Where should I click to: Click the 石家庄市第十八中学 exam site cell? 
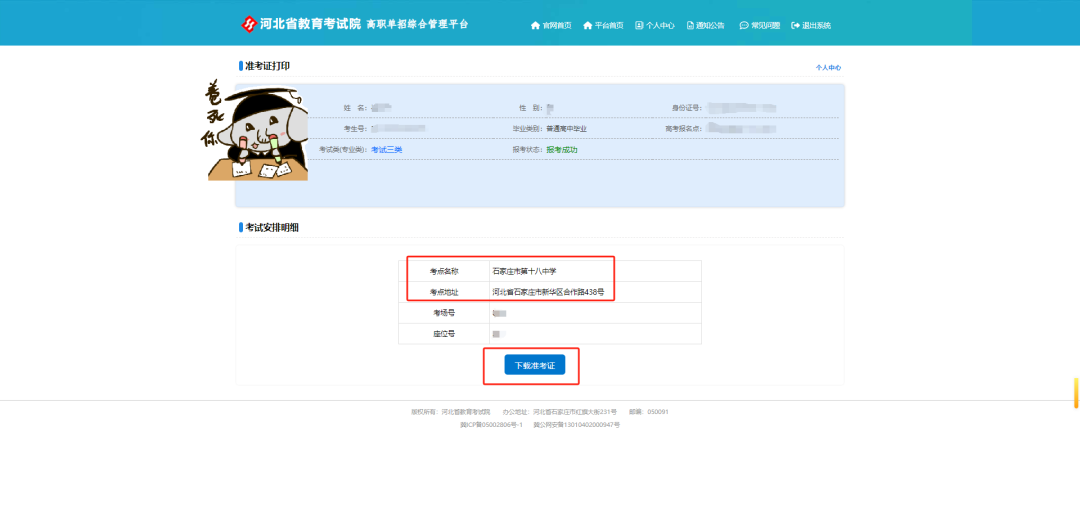click(x=595, y=271)
